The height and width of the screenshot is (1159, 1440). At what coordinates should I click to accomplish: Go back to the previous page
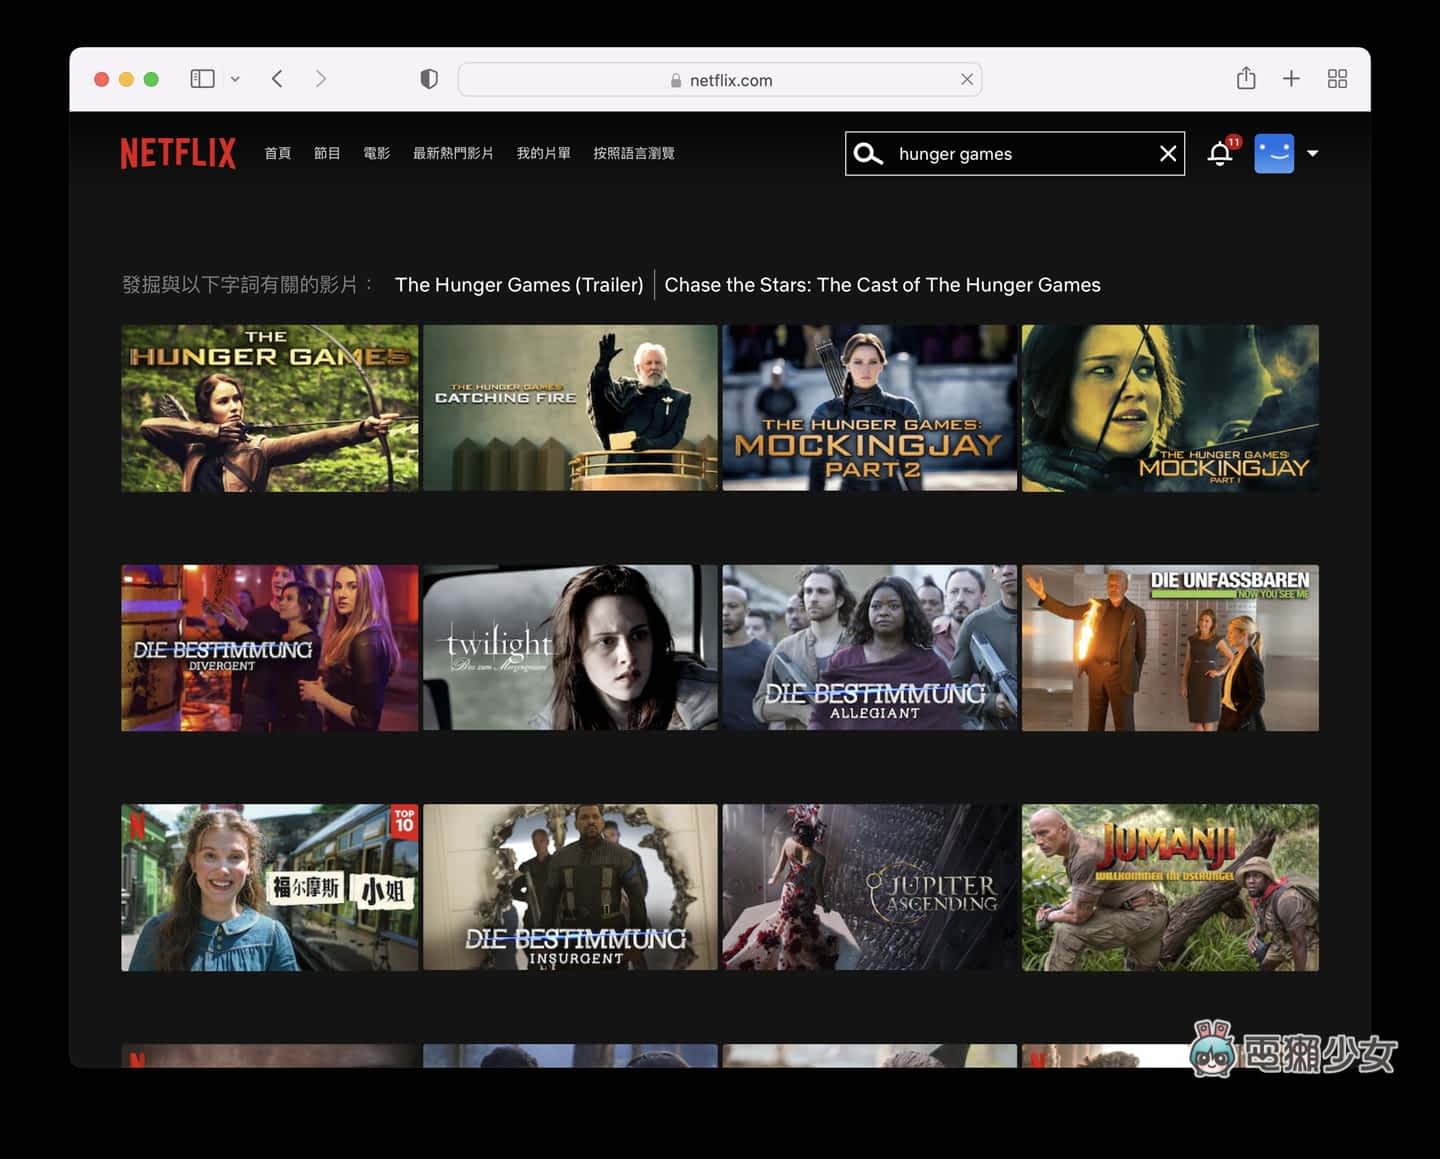277,79
